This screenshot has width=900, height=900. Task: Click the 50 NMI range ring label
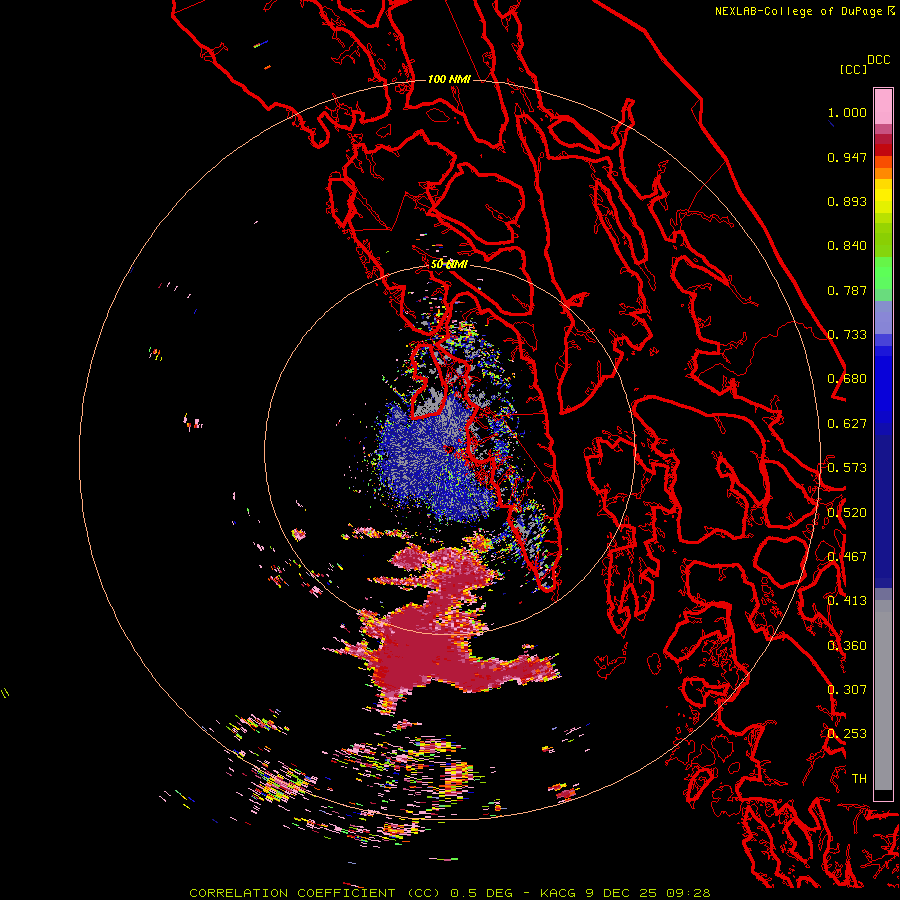(x=449, y=264)
